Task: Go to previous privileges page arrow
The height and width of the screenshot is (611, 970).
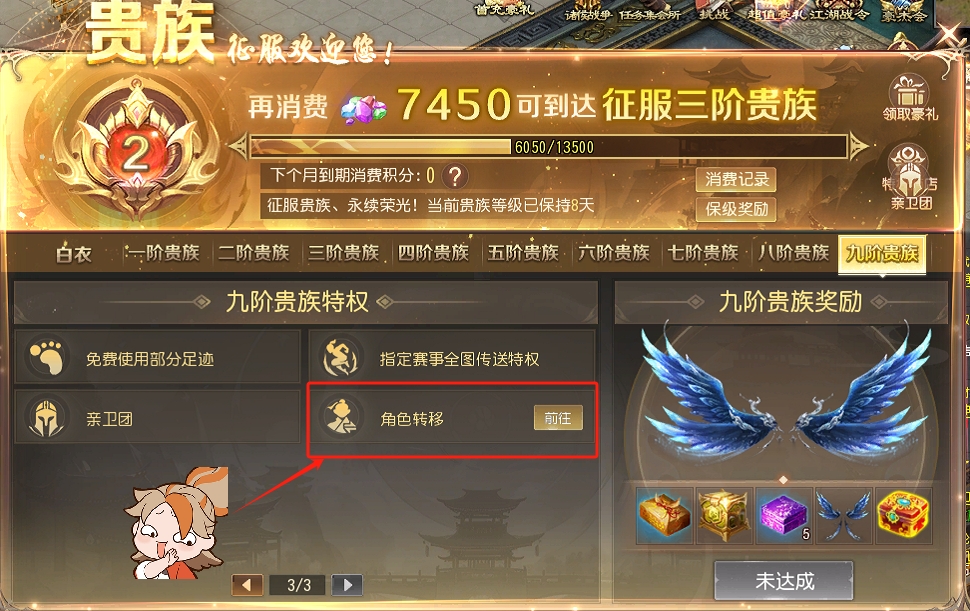Action: (247, 584)
